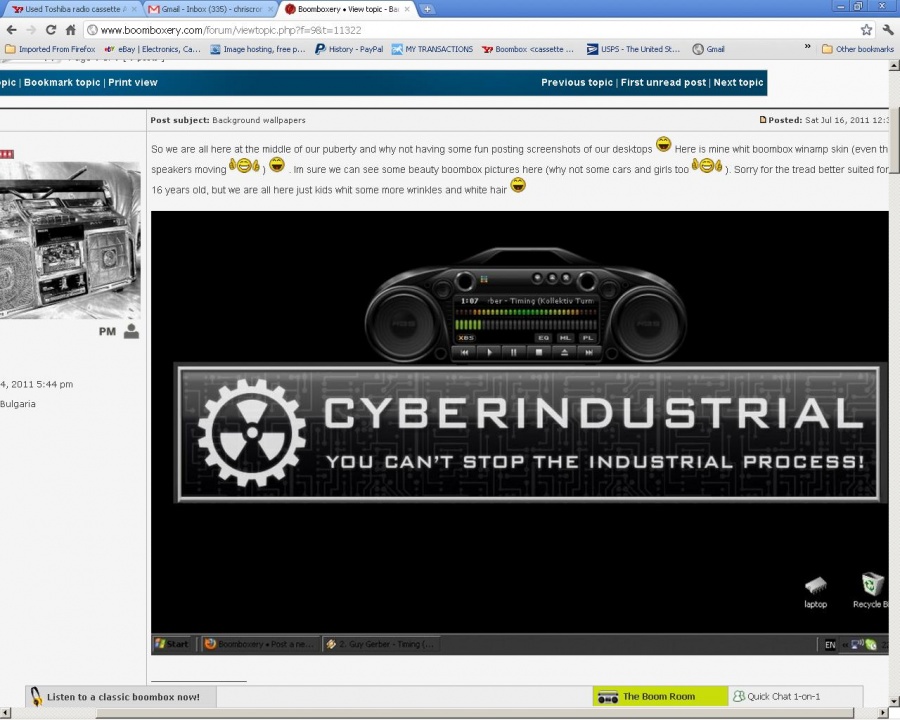
Task: Open the bookmarks overflow chevron
Action: (x=807, y=48)
